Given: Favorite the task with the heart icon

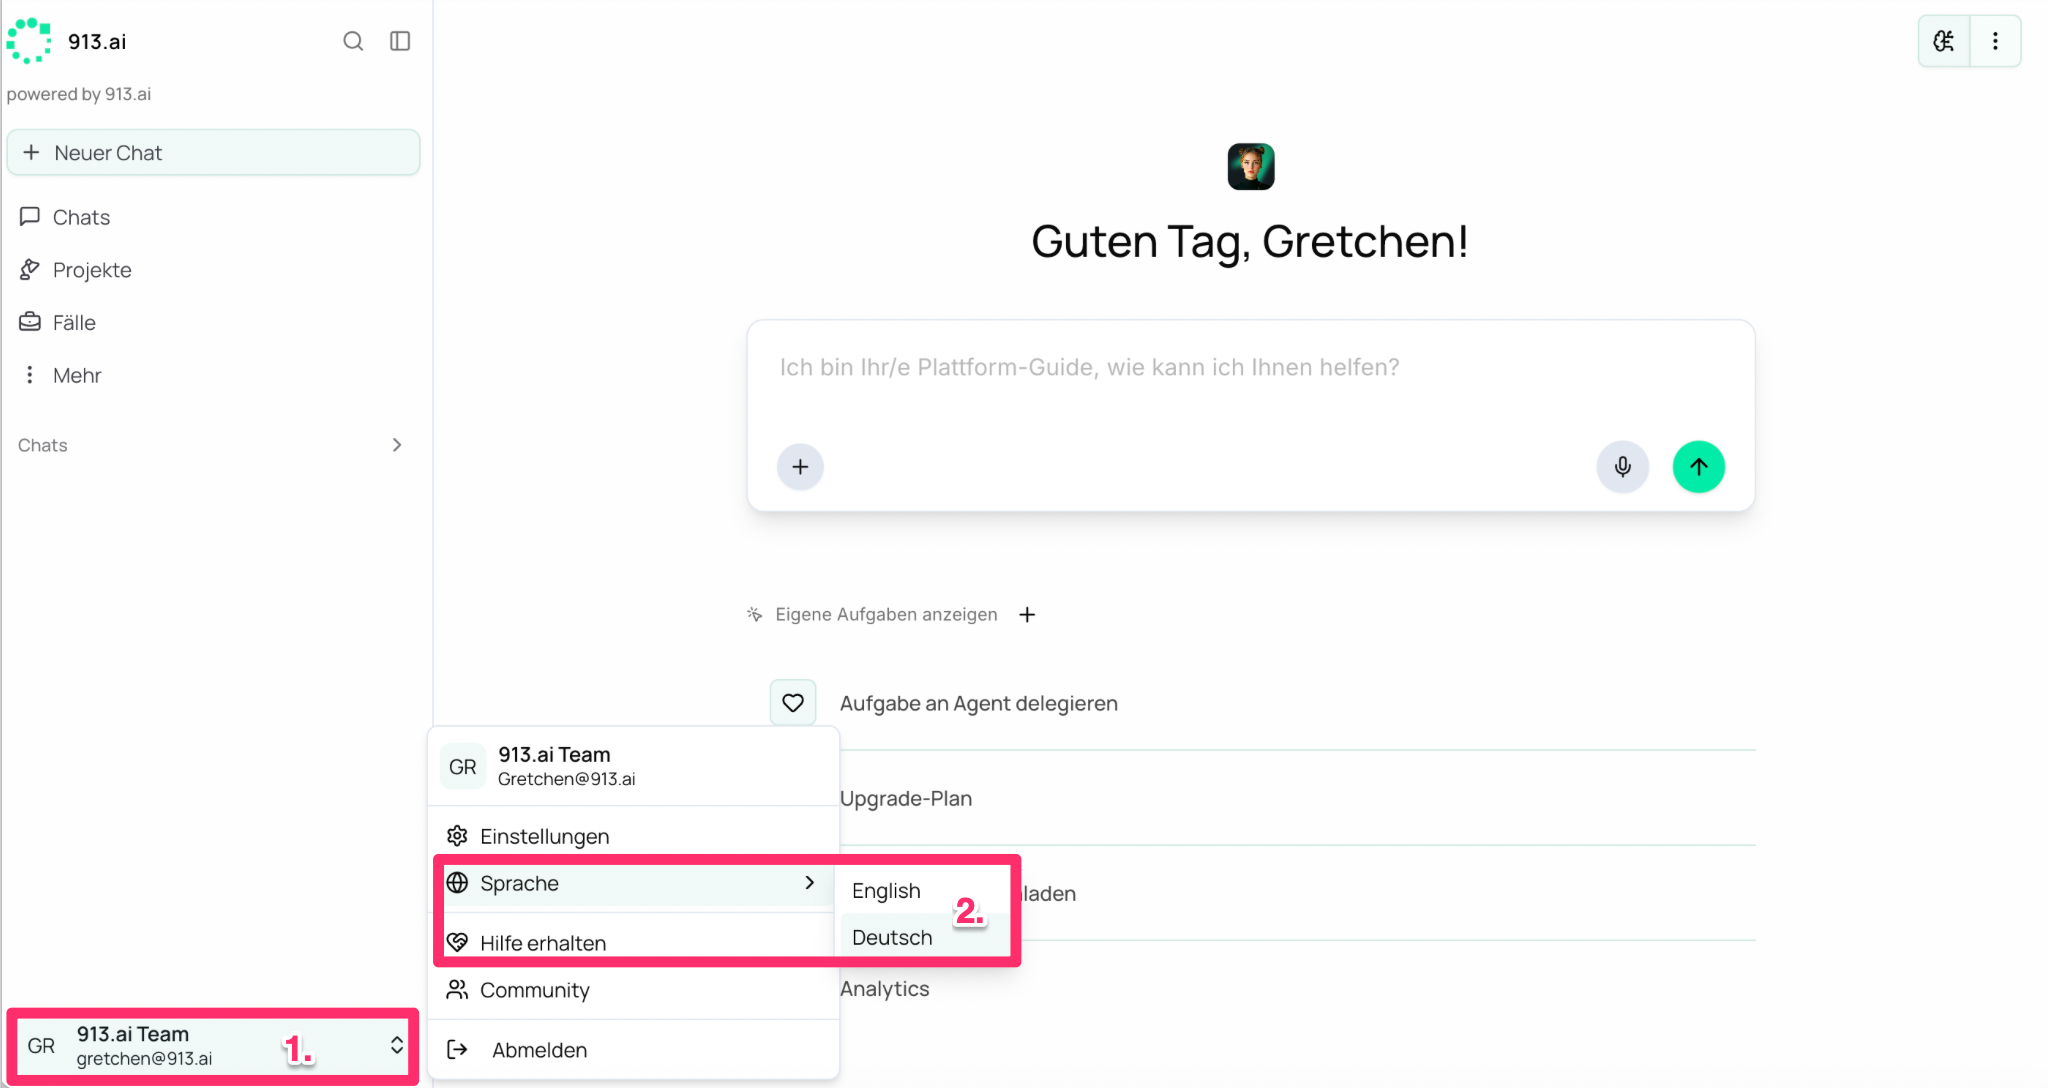Looking at the screenshot, I should (x=793, y=703).
